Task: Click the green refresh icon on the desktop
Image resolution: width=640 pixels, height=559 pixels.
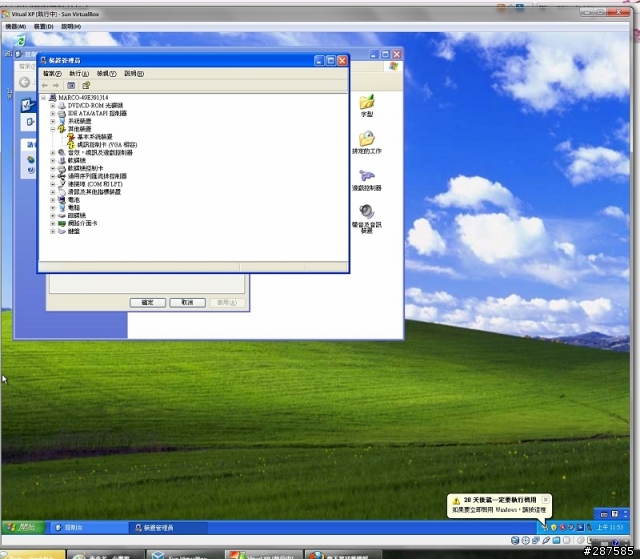Action: click(x=19, y=40)
